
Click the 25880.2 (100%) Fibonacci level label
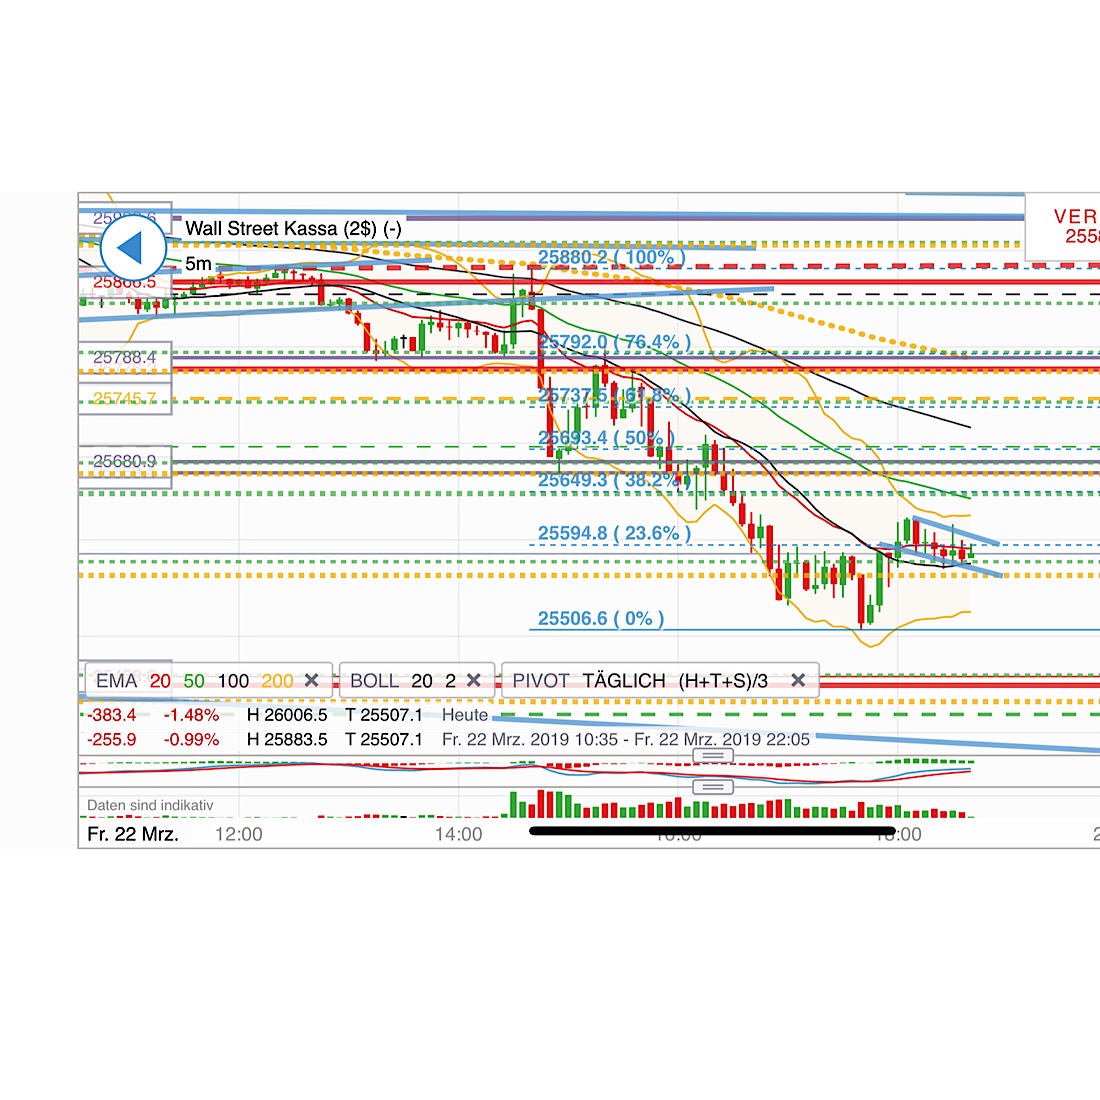coord(610,257)
